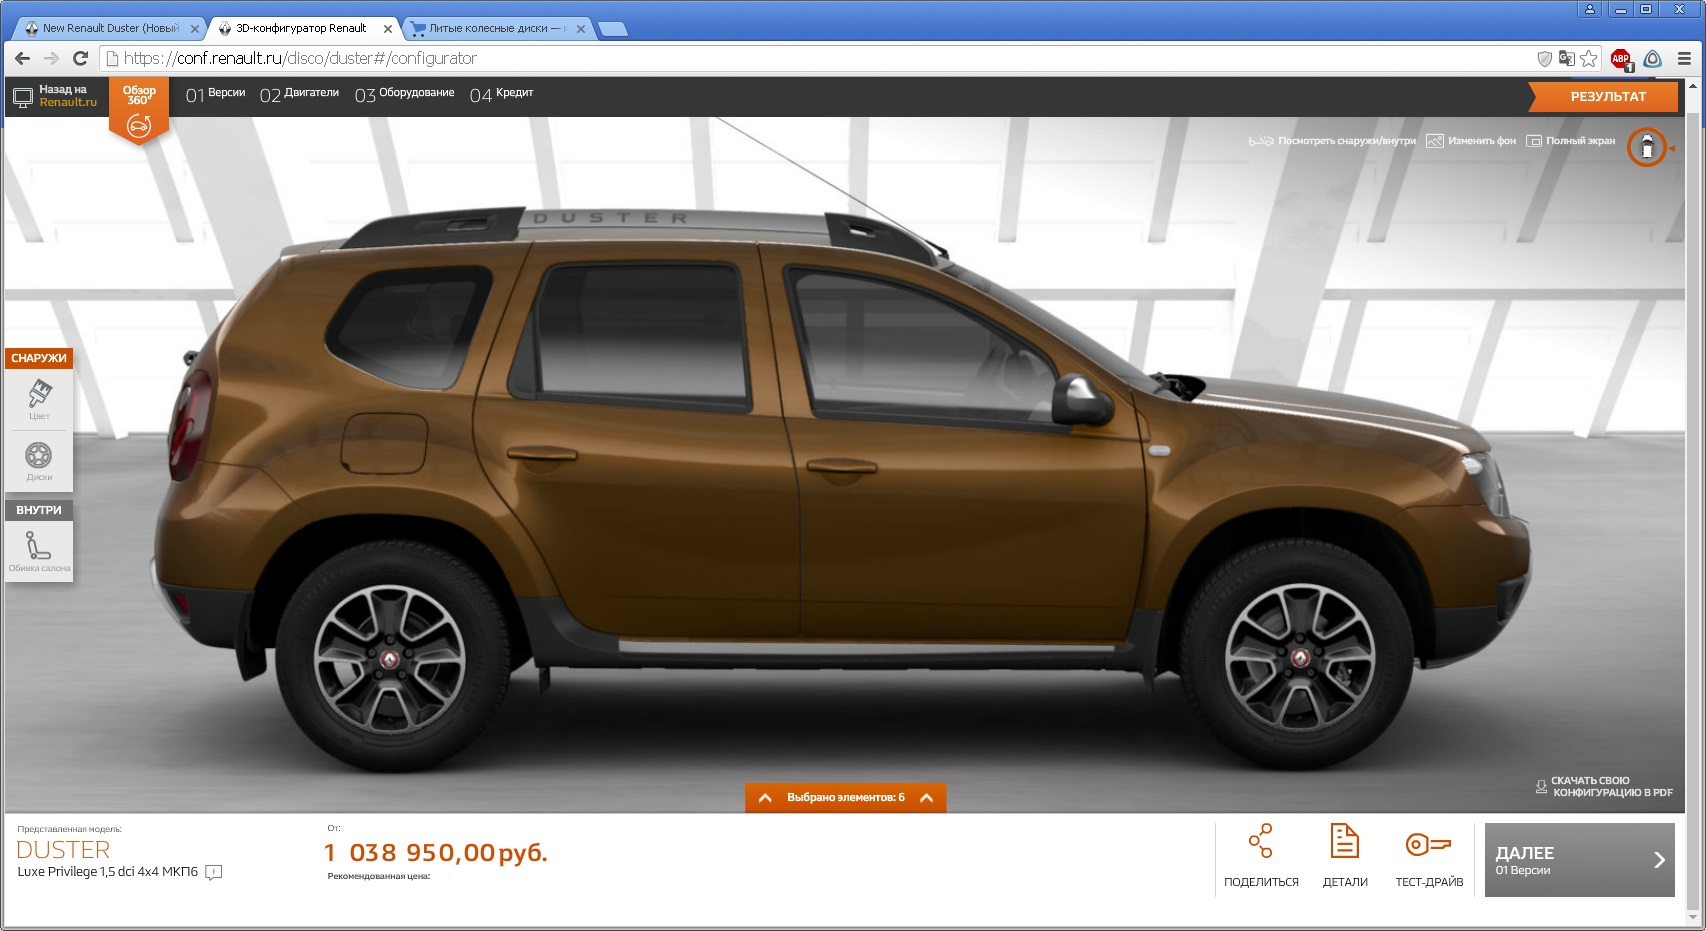Close the New Renault Duster tab
1706x931 pixels.
(x=195, y=29)
